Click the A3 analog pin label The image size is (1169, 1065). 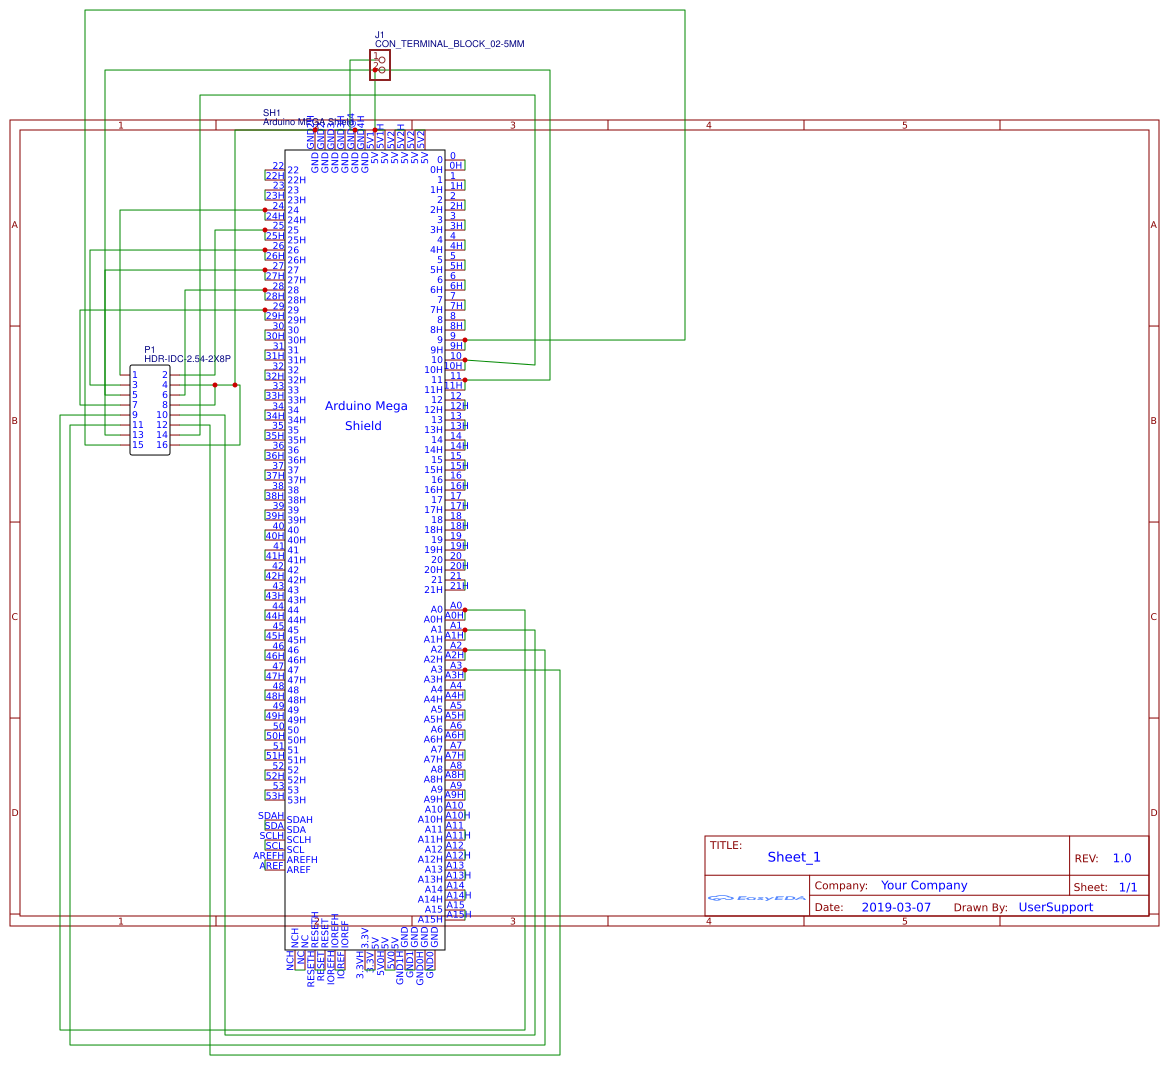pos(456,666)
